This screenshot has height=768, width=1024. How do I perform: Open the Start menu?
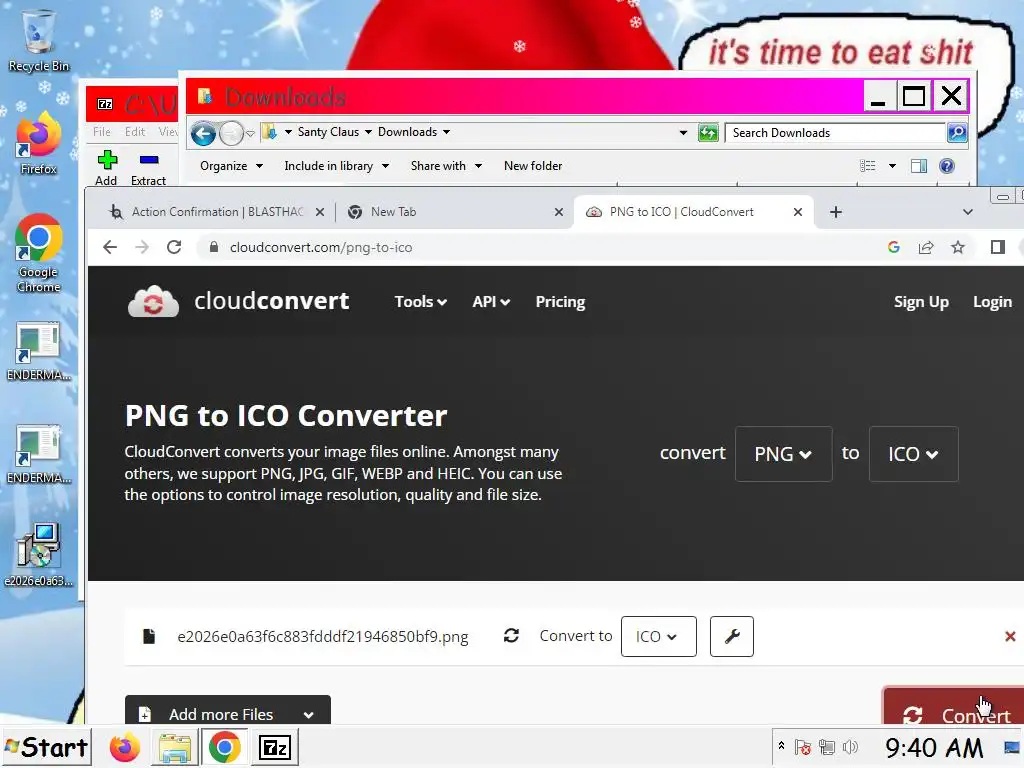pyautogui.click(x=46, y=747)
